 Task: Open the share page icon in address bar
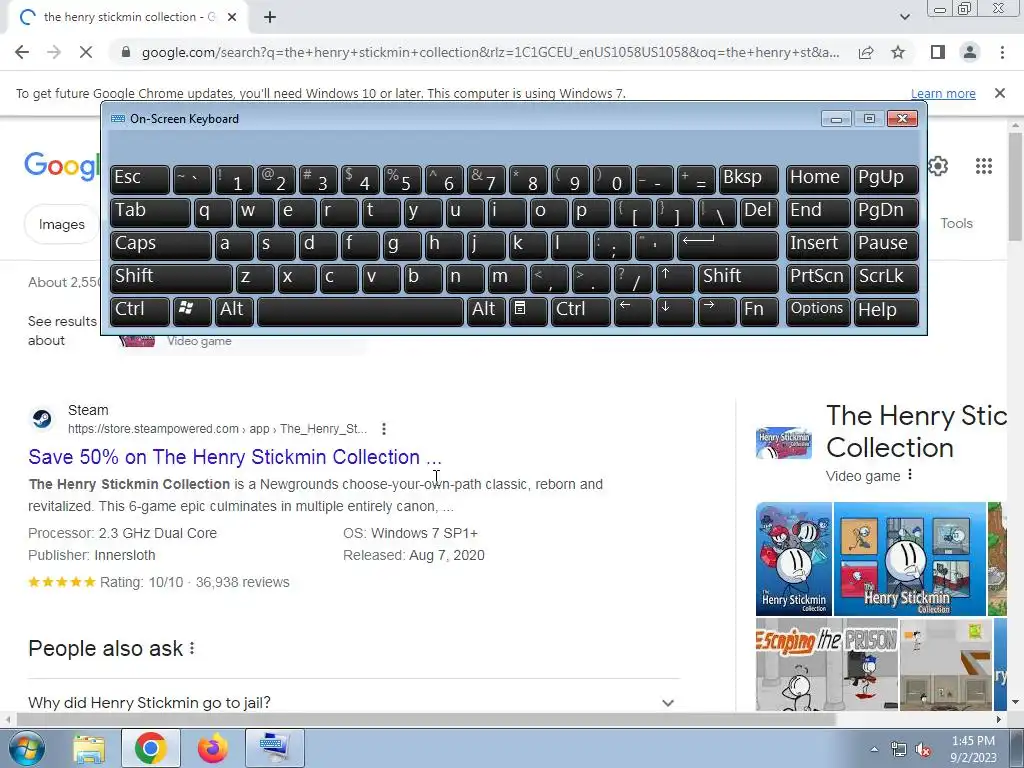(x=866, y=52)
